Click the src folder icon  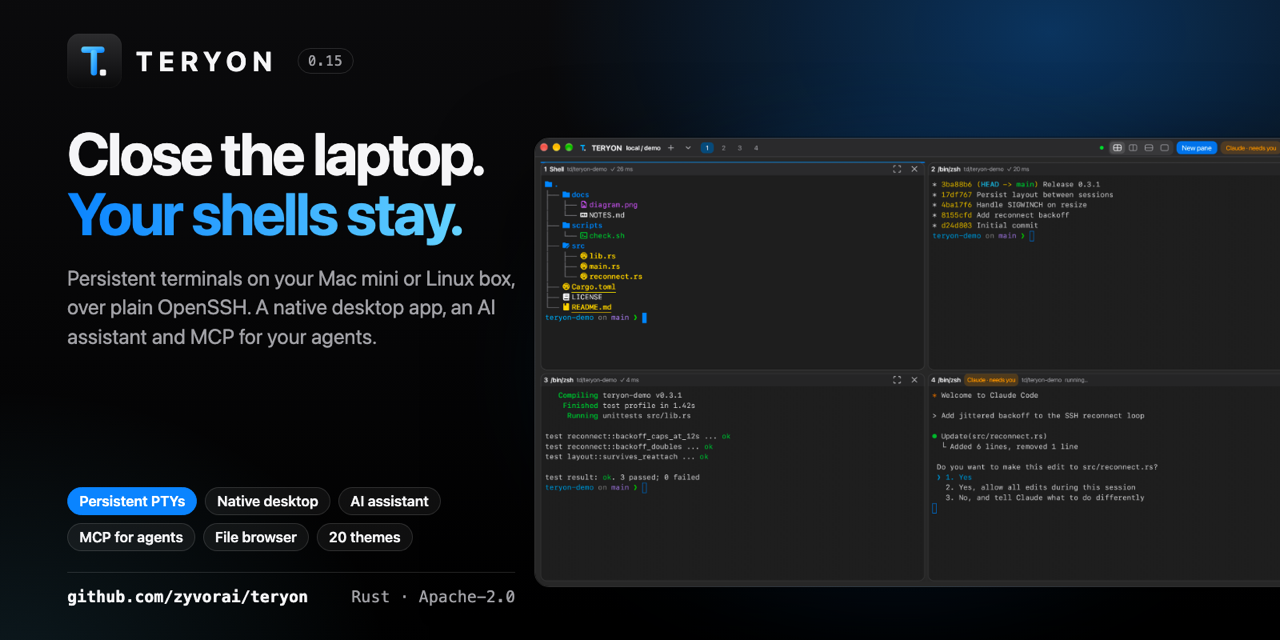click(566, 246)
